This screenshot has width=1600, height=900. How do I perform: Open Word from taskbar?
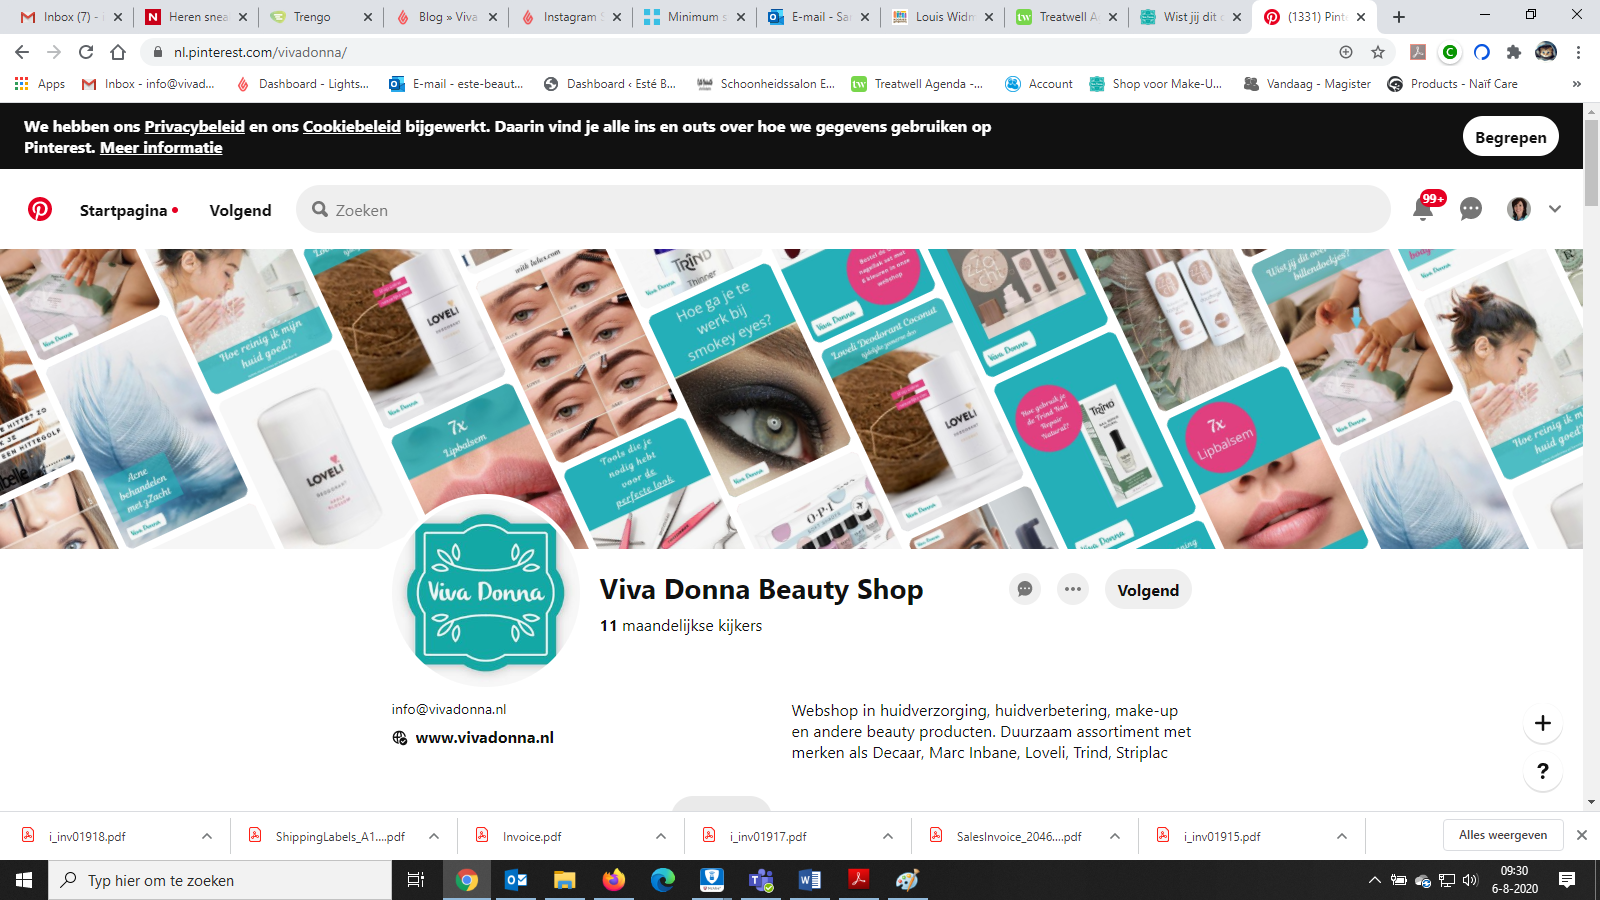pos(810,880)
